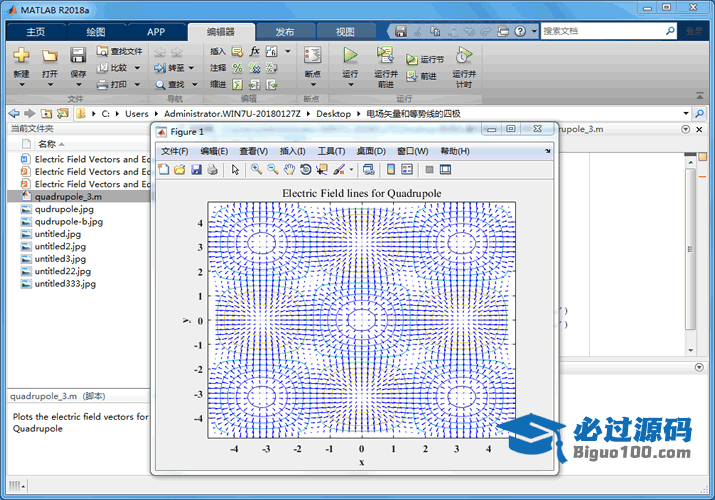The height and width of the screenshot is (500, 715).
Task: Print the figure using Figure 1 printer icon
Action: [x=212, y=170]
